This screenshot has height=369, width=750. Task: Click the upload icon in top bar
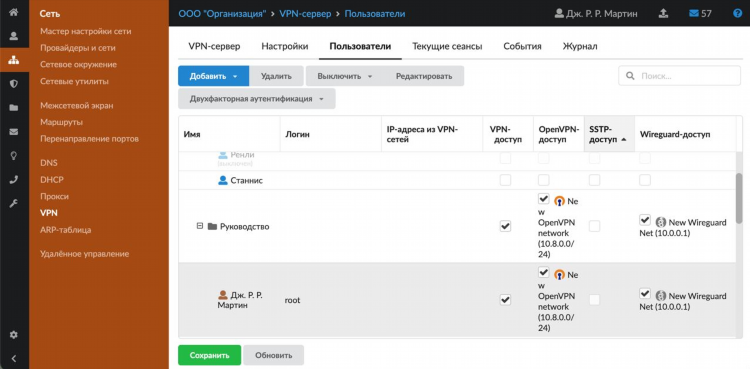tap(663, 13)
